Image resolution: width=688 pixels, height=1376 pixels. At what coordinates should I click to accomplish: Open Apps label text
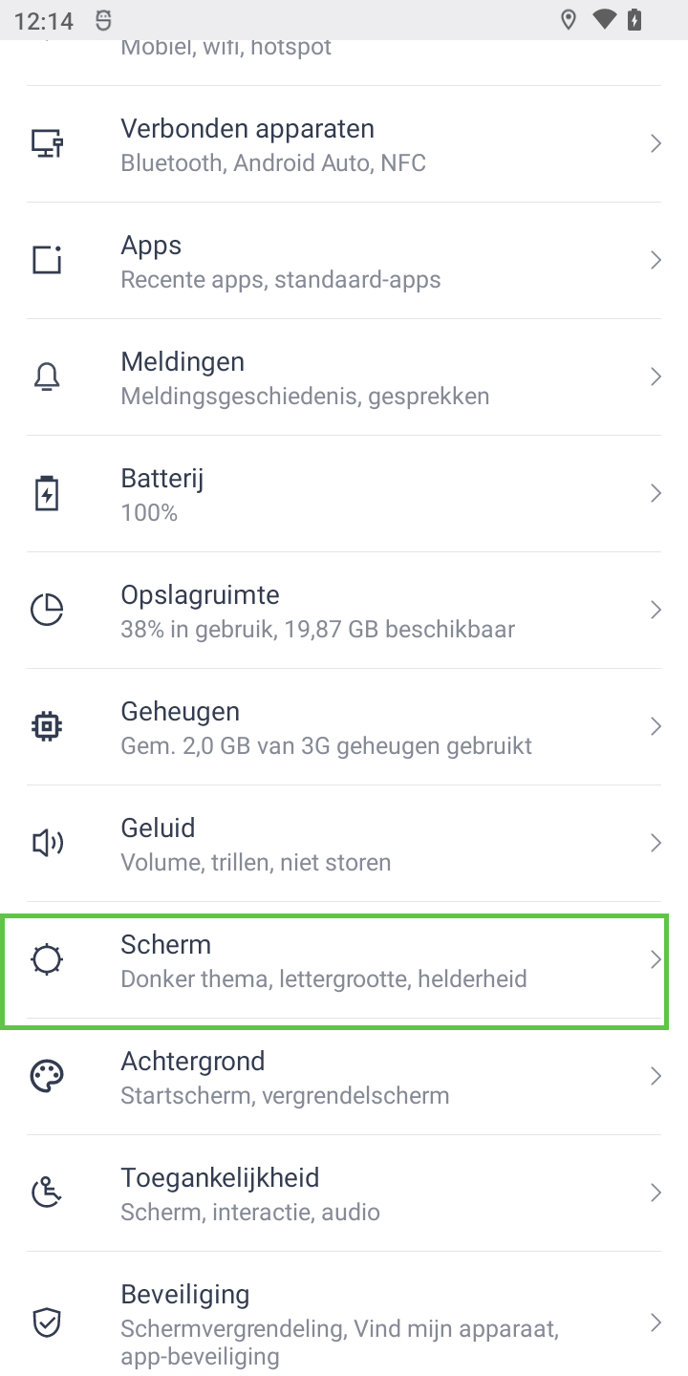(x=151, y=246)
